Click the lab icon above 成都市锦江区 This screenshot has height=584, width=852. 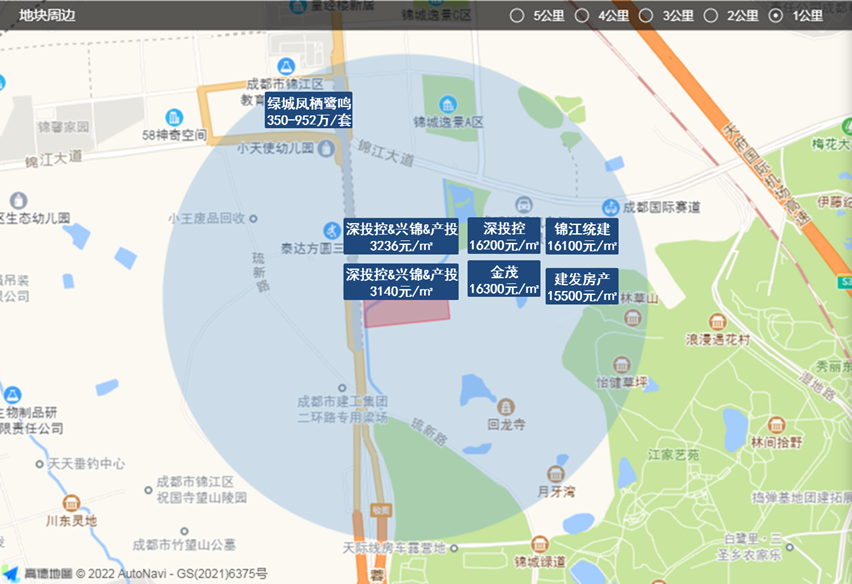pos(286,66)
